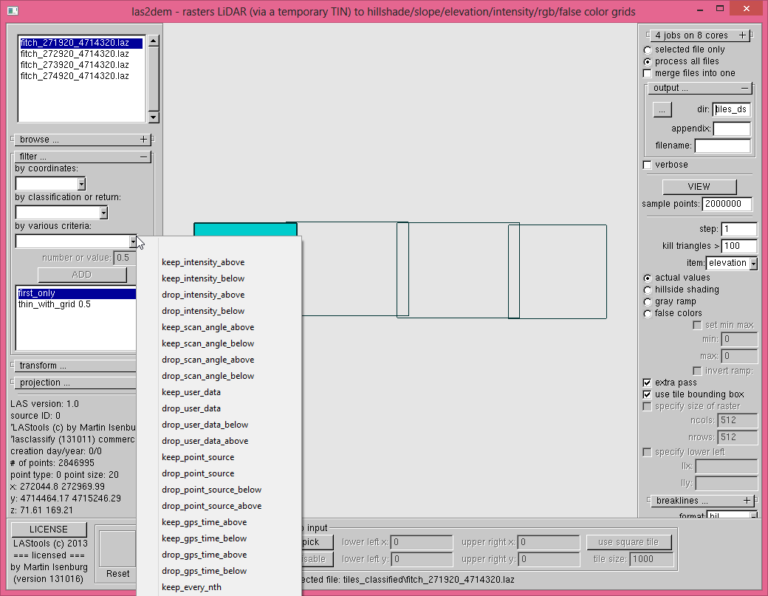Enable the verbose checkbox
The image size is (768, 596).
click(x=647, y=165)
